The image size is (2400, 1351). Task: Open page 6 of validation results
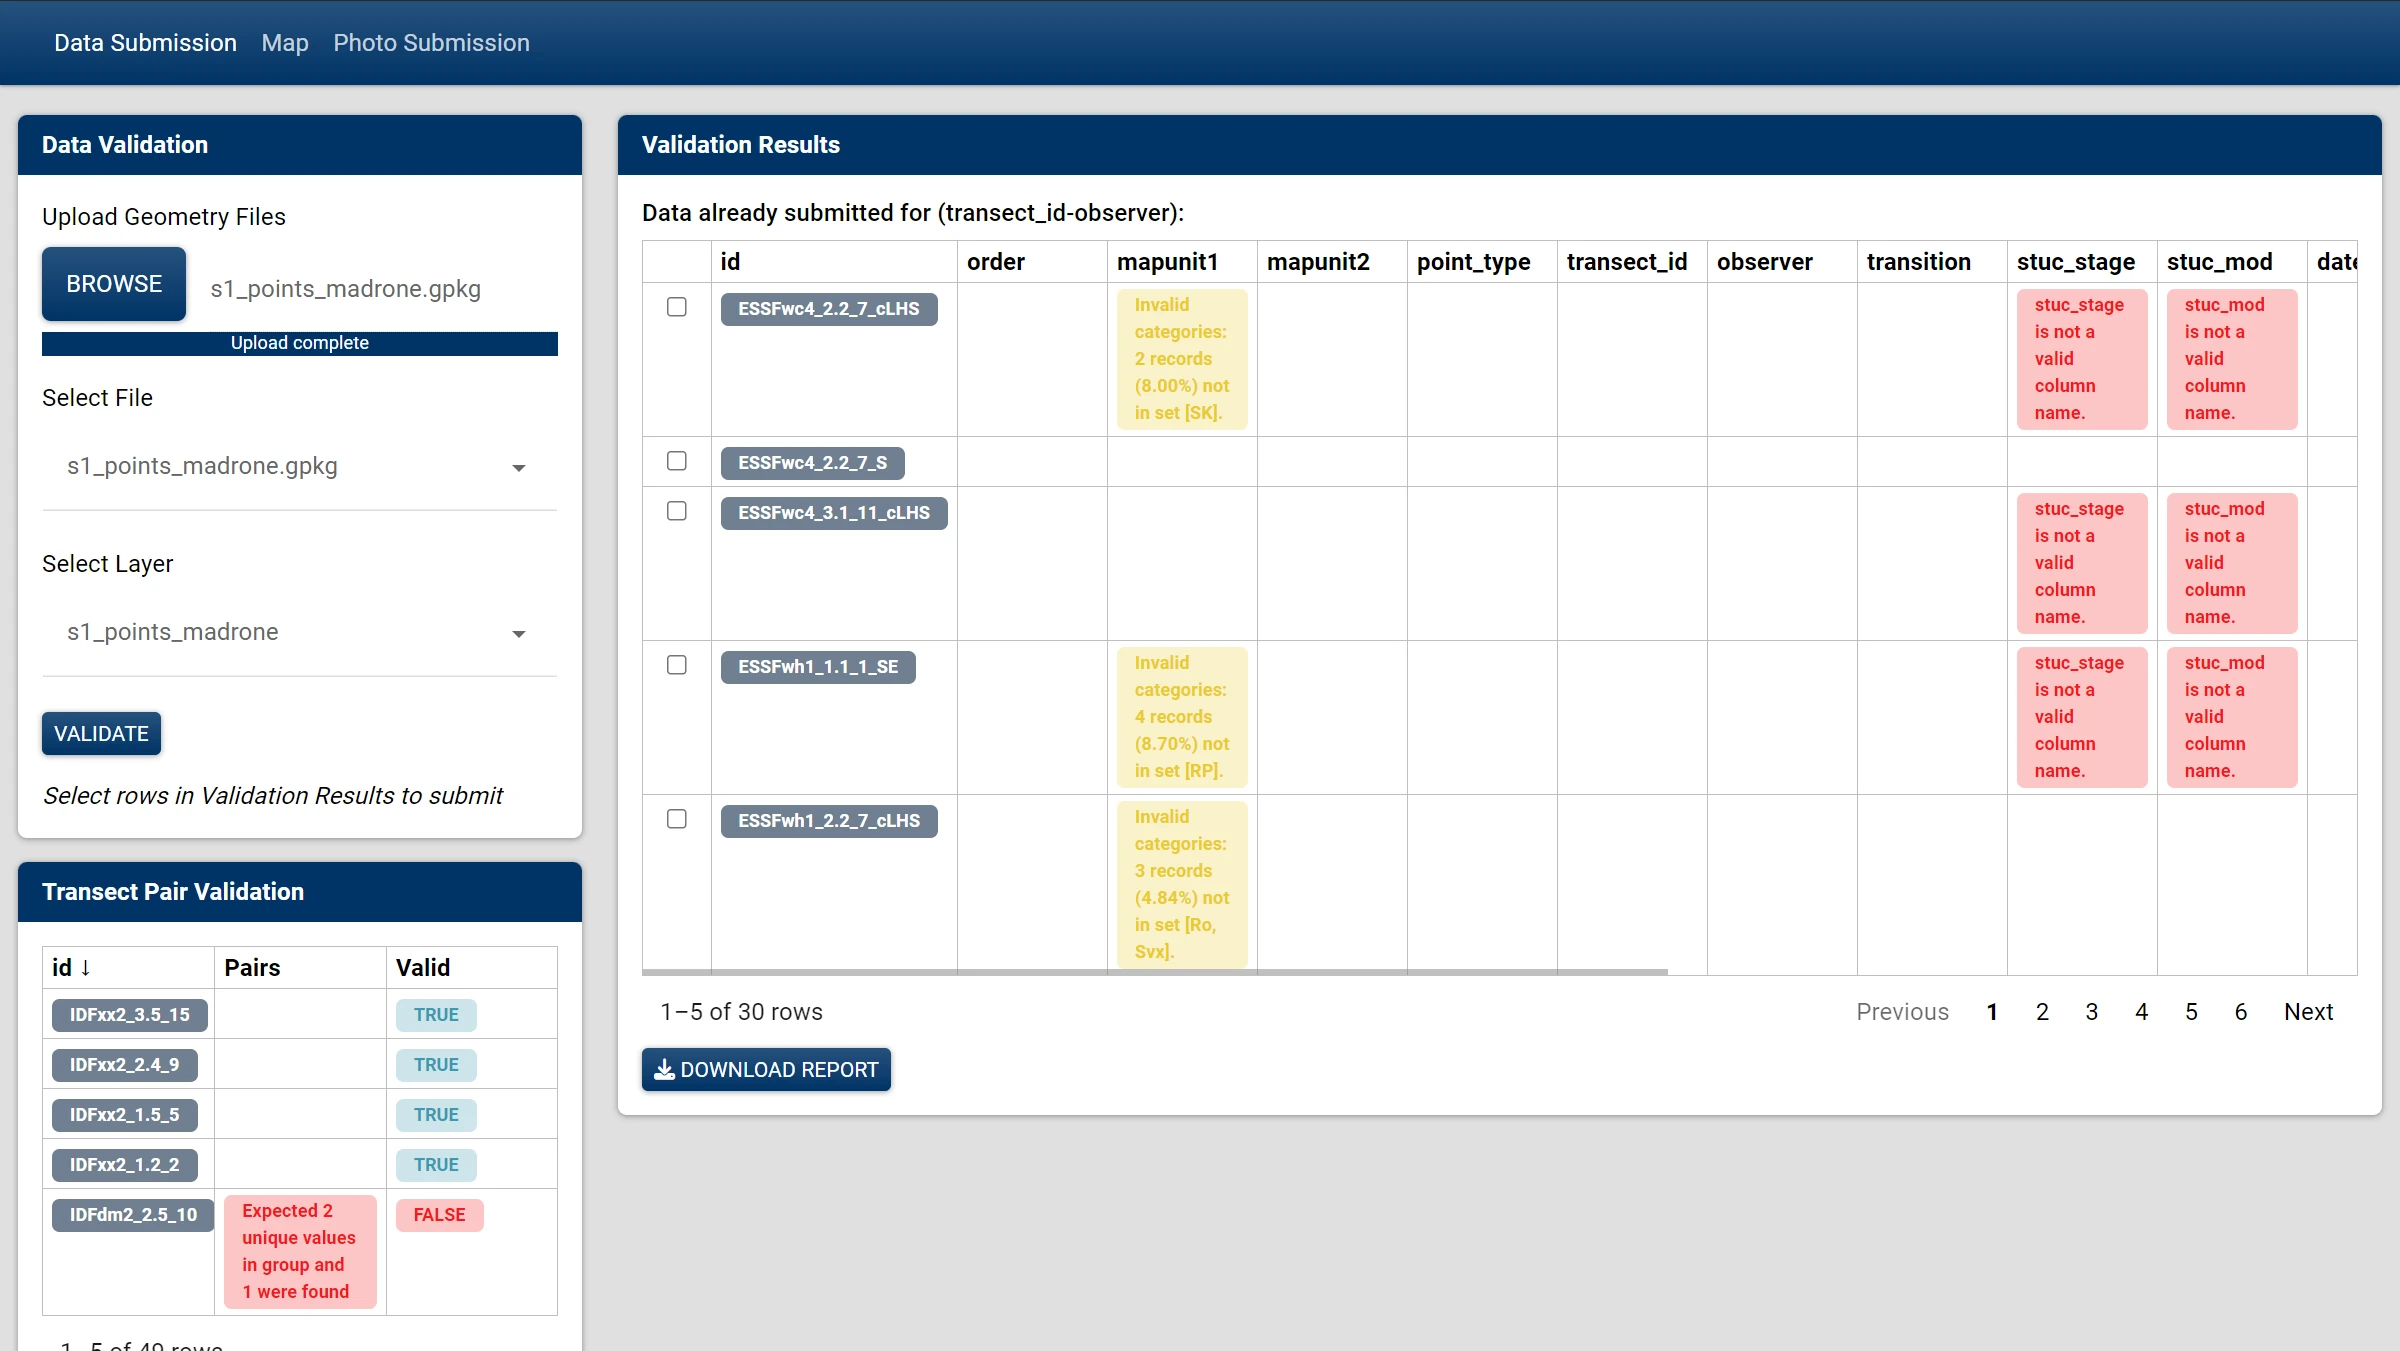pyautogui.click(x=2241, y=1012)
